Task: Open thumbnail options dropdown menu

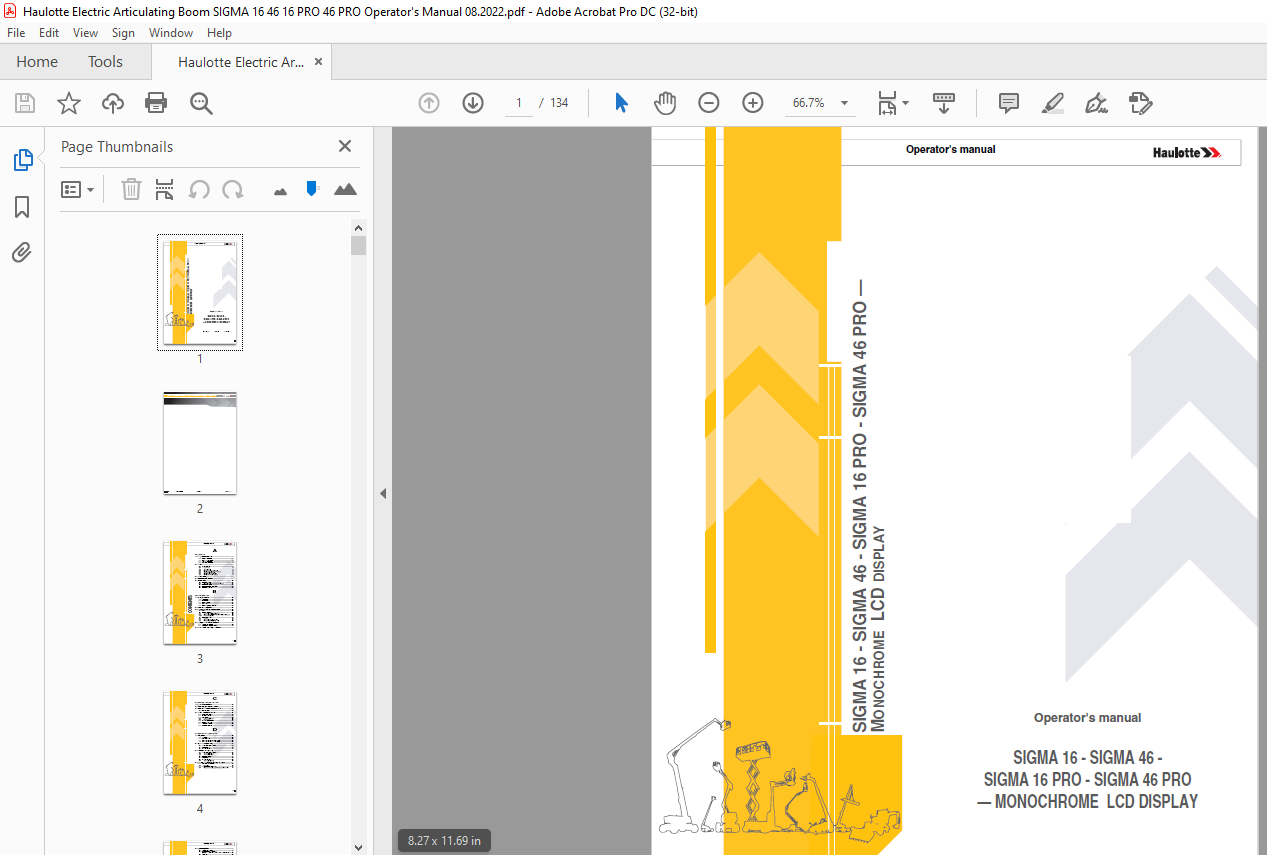Action: [78, 189]
